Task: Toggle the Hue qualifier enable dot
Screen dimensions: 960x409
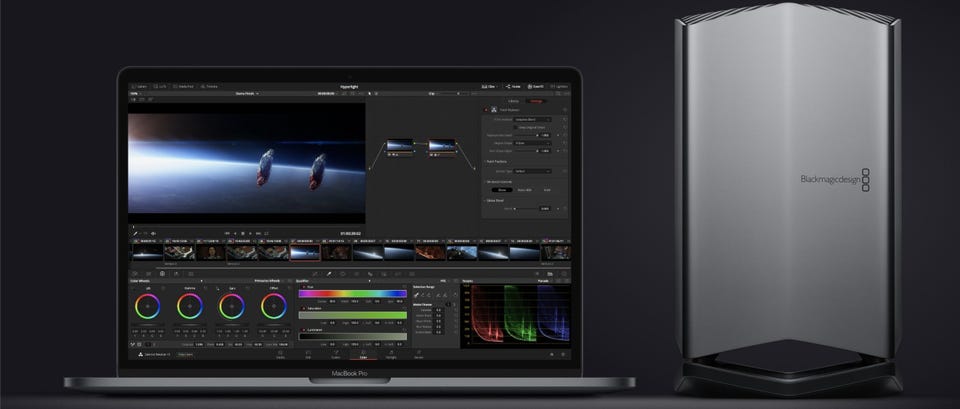Action: [x=303, y=287]
